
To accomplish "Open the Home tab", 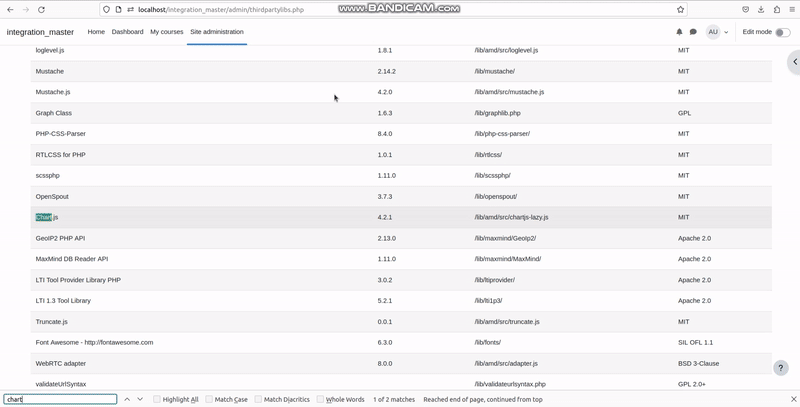I will pyautogui.click(x=96, y=32).
